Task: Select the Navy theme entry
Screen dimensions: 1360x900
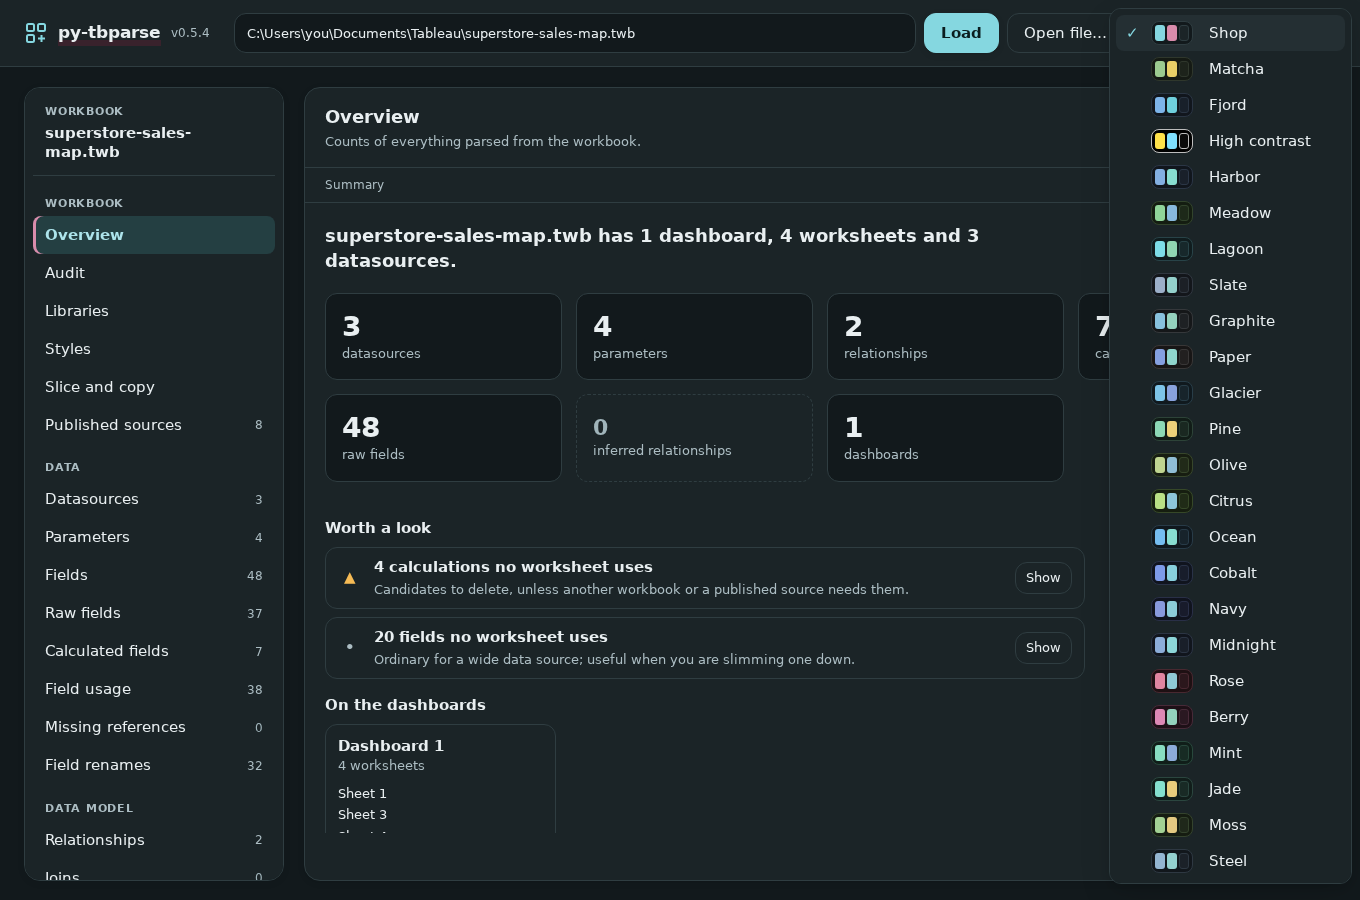Action: click(1230, 609)
